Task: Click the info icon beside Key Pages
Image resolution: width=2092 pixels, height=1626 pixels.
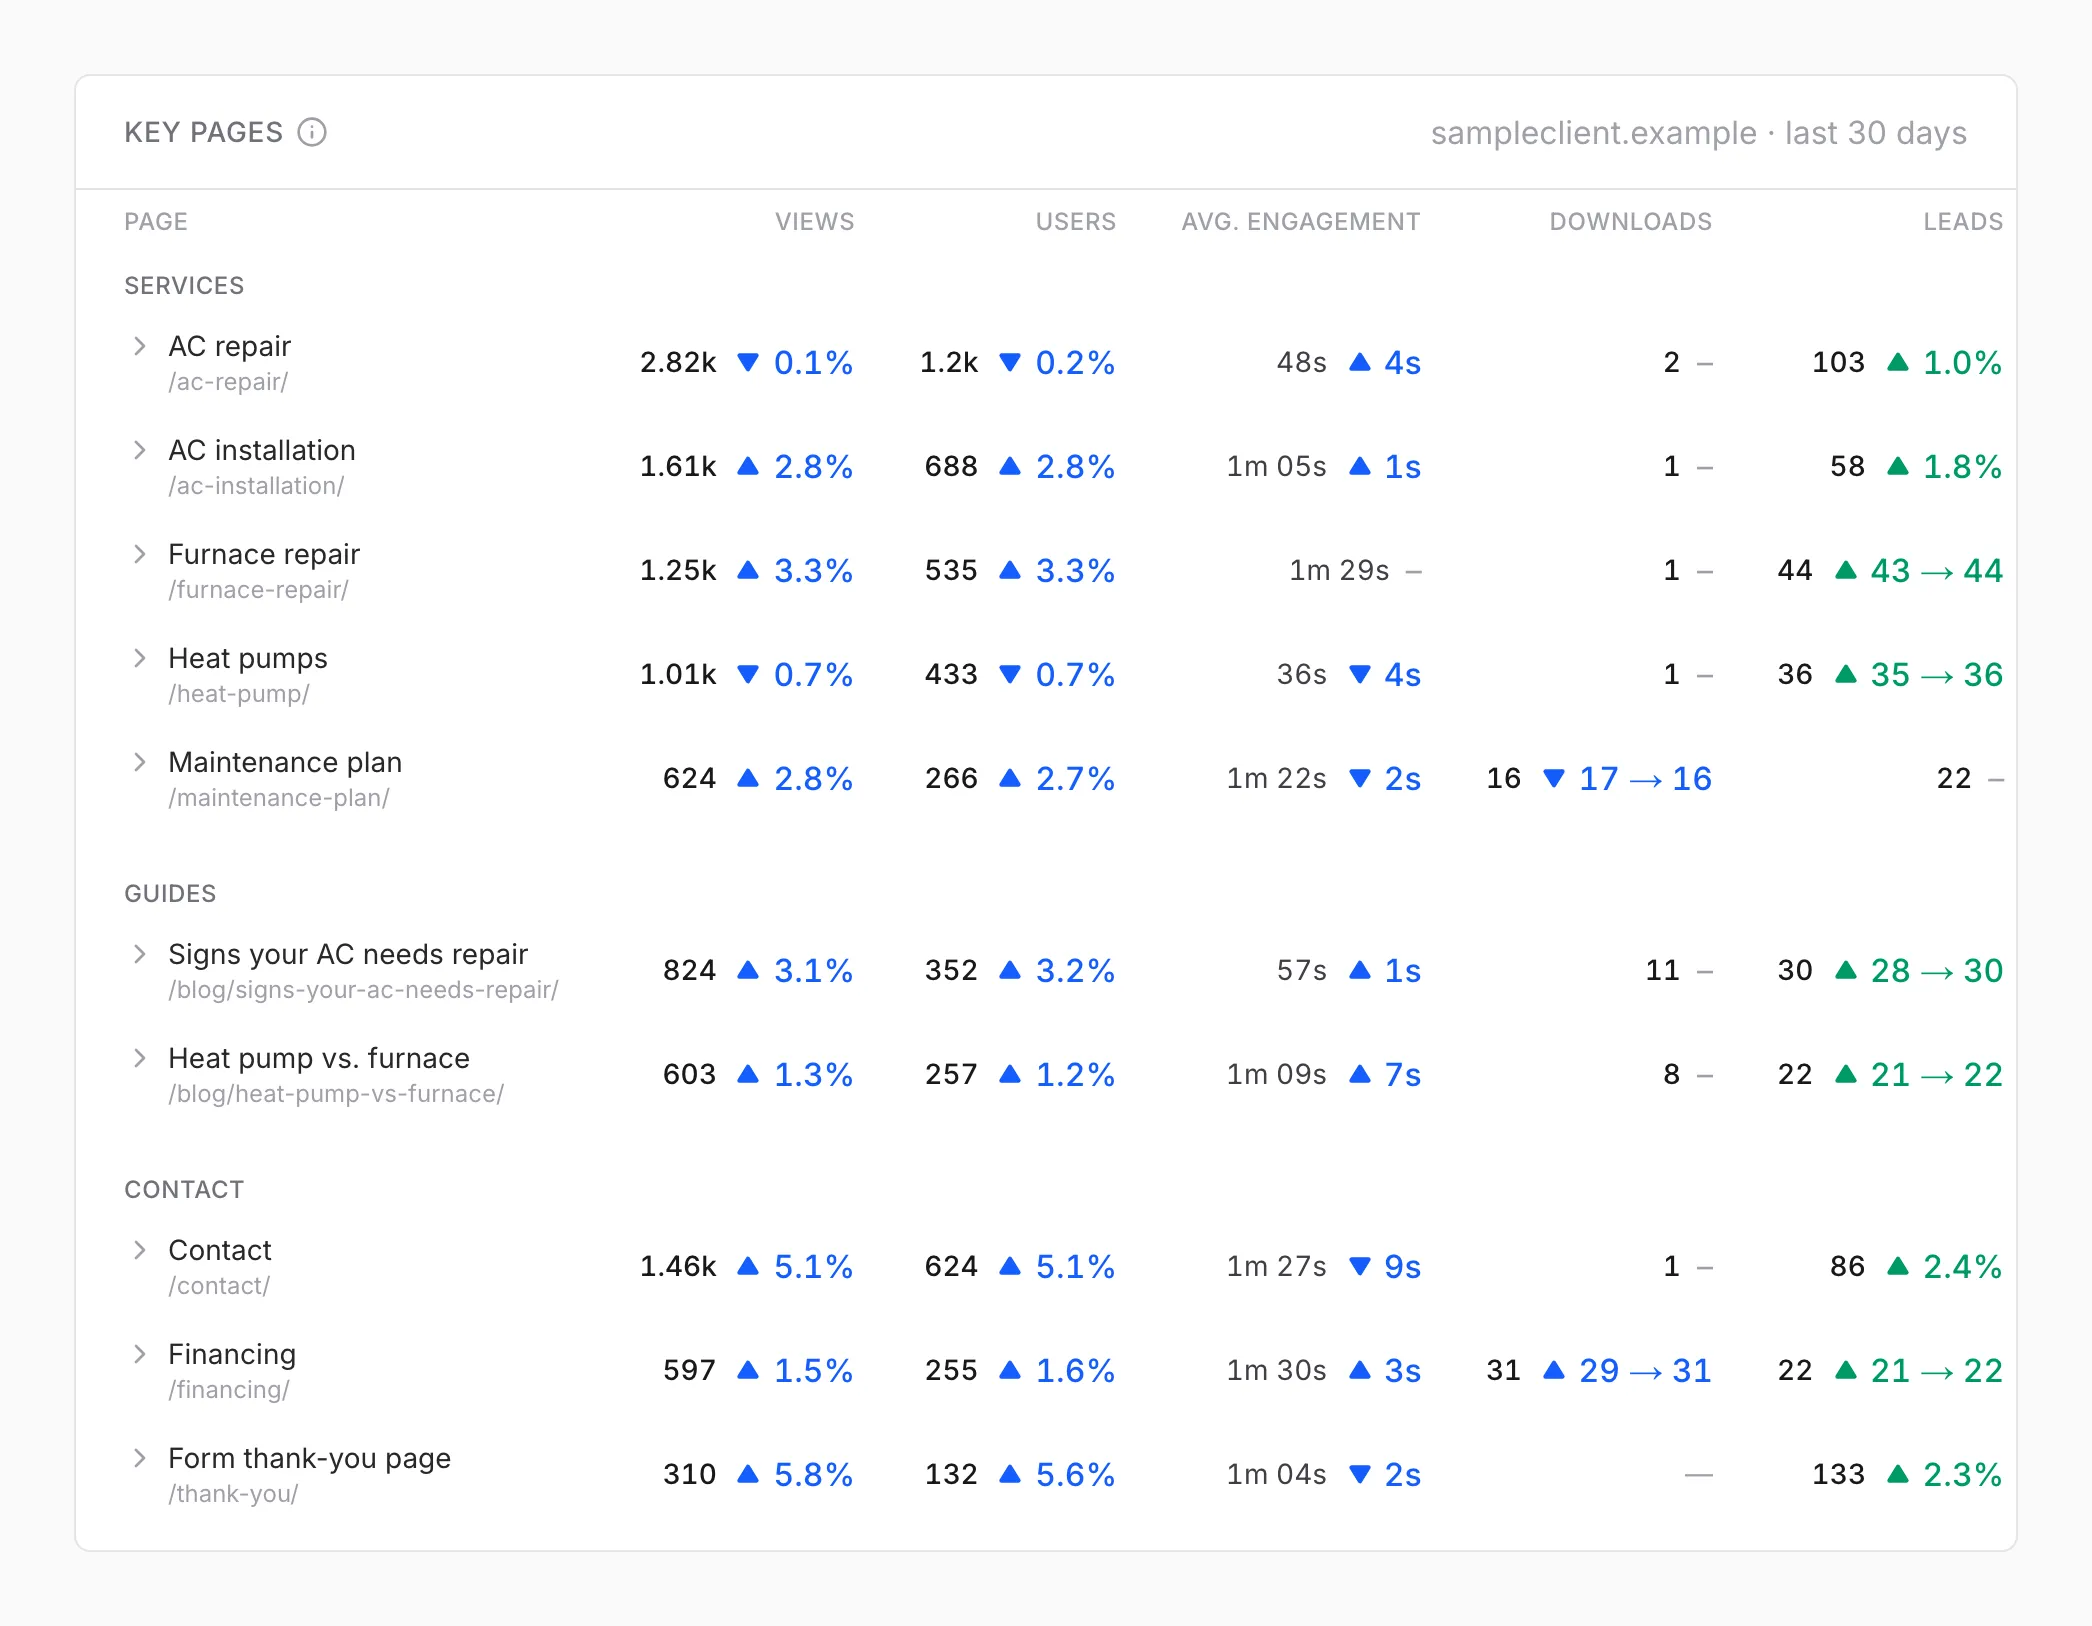Action: click(312, 132)
